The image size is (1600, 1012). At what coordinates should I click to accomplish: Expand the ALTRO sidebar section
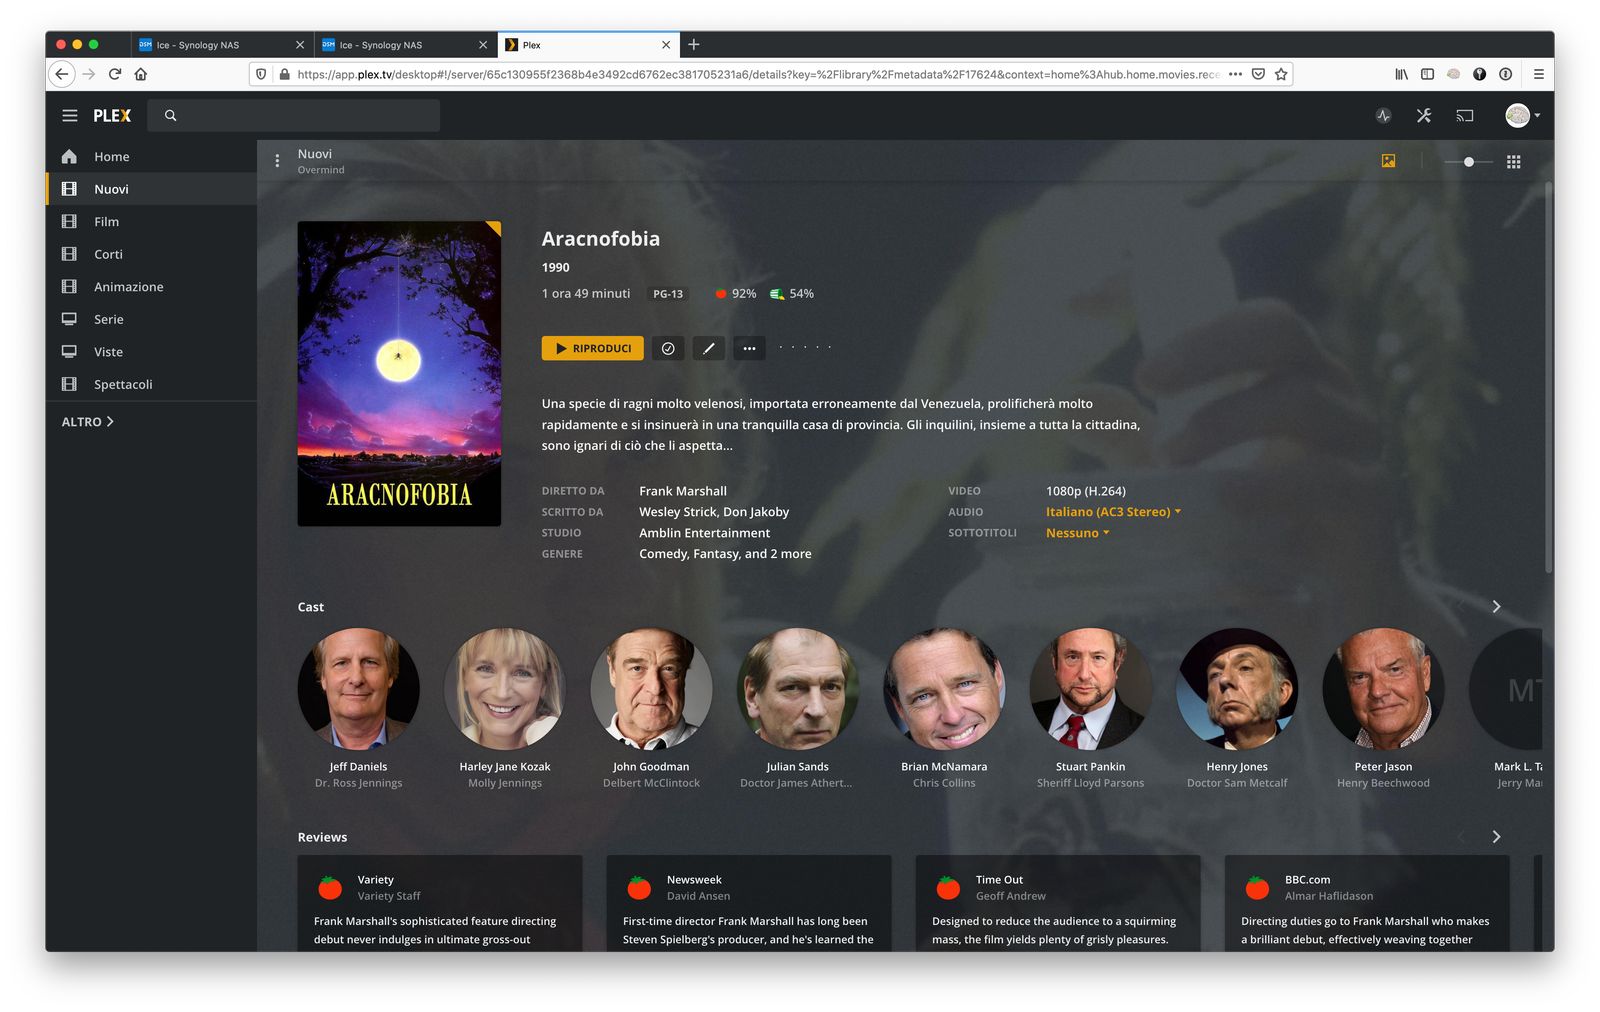88,422
